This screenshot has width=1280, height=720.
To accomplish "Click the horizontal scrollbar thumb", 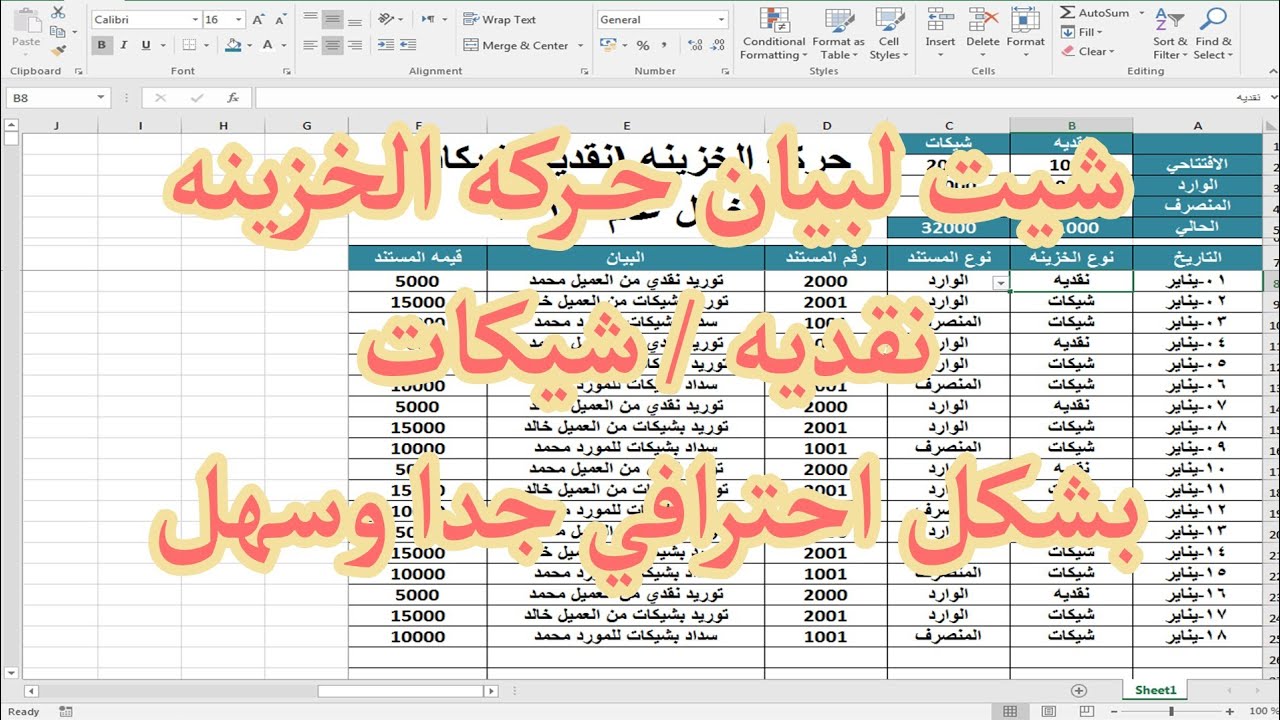I will click(x=400, y=691).
